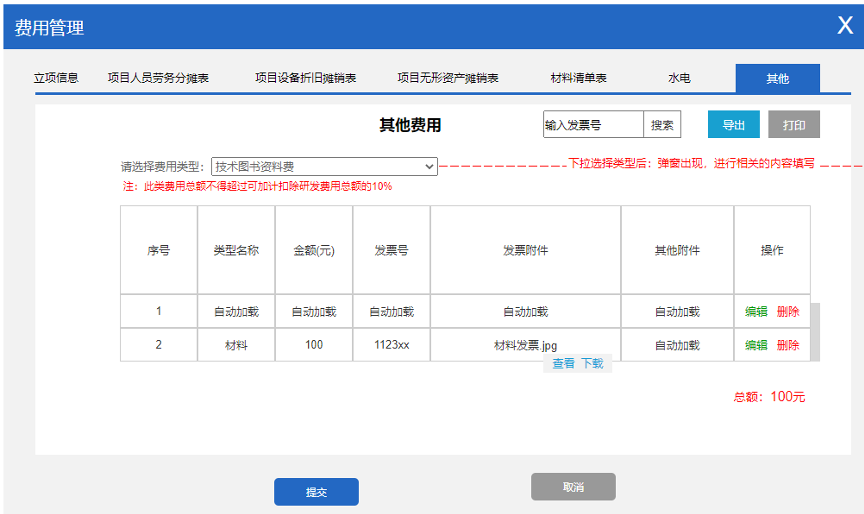Select the 项目设备折旧摊销表 tab

point(305,78)
